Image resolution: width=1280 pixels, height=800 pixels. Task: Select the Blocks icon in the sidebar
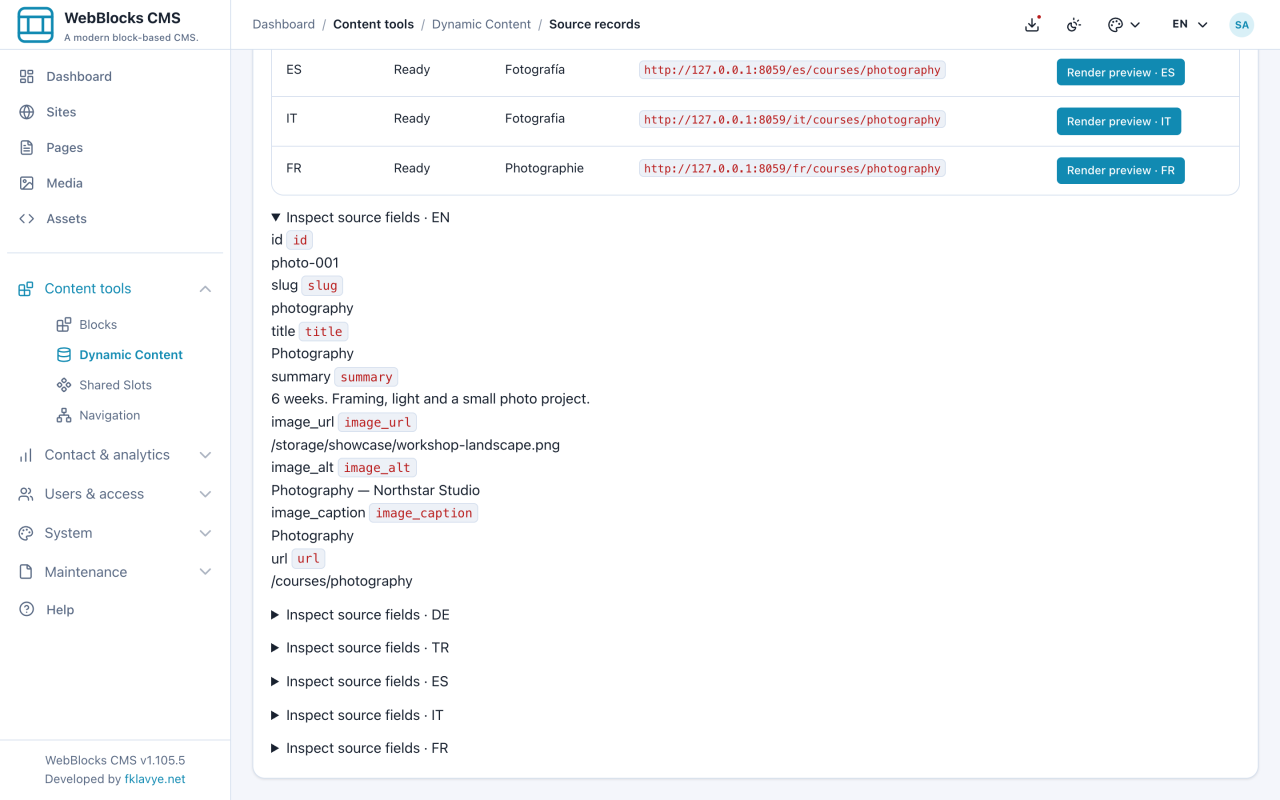click(x=64, y=324)
